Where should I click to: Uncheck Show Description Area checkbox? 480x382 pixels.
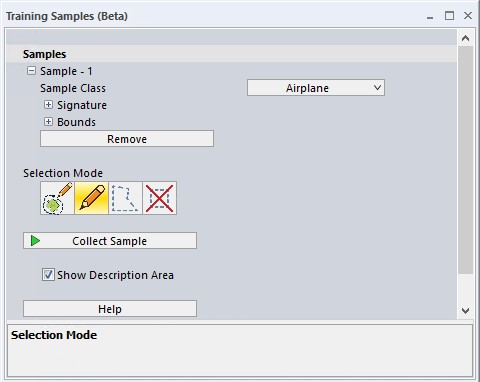coord(48,275)
